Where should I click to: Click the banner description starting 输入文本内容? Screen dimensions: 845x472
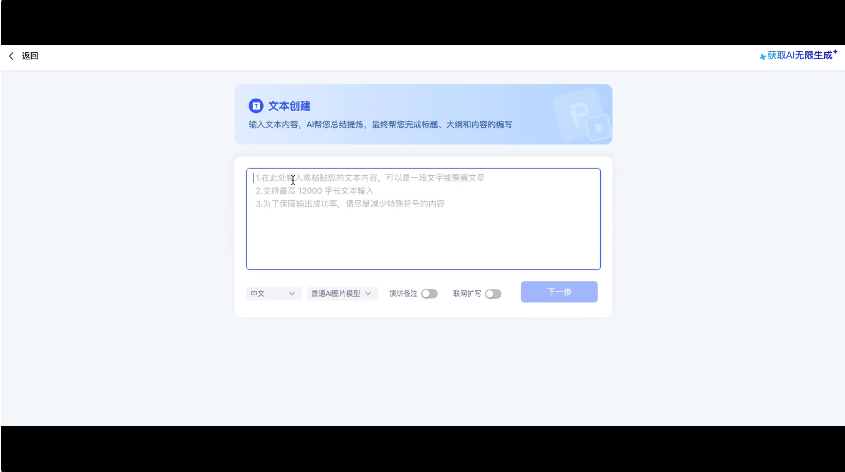pyautogui.click(x=380, y=124)
